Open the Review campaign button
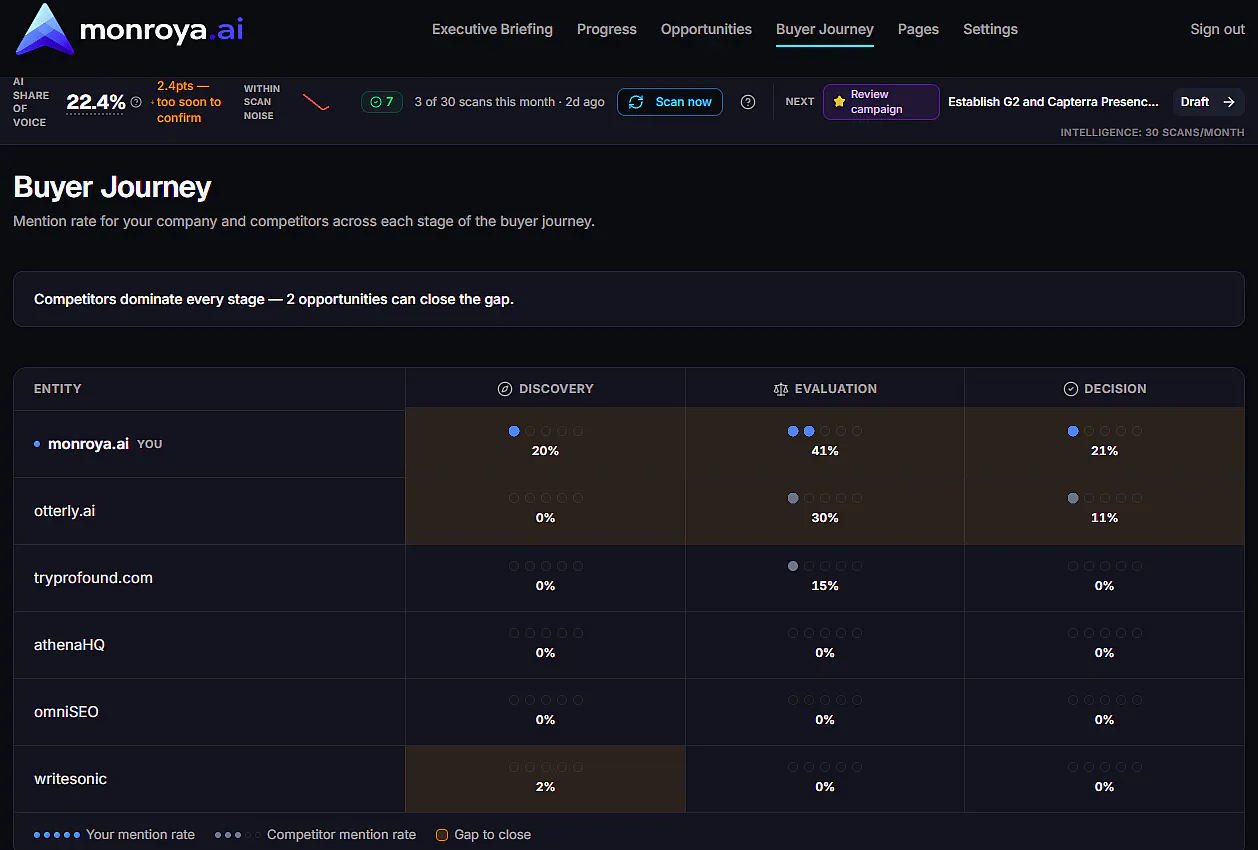1258x850 pixels. click(881, 102)
